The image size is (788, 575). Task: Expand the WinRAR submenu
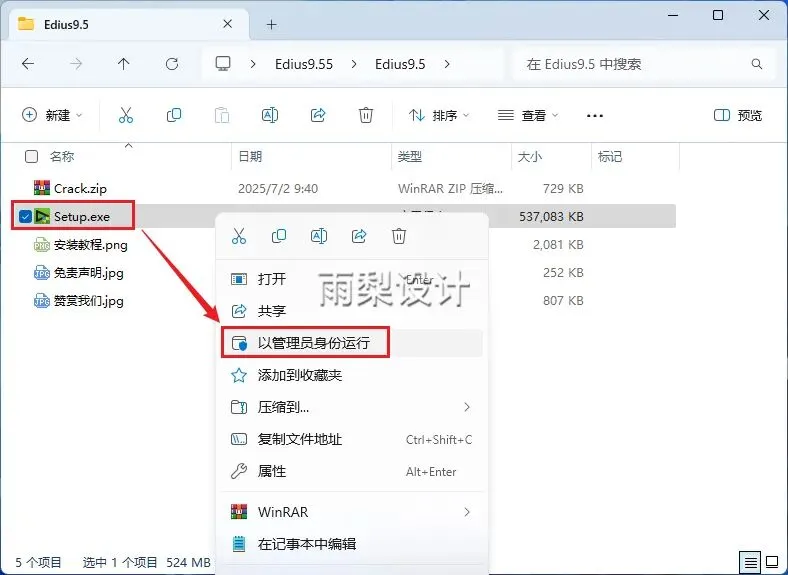(467, 512)
